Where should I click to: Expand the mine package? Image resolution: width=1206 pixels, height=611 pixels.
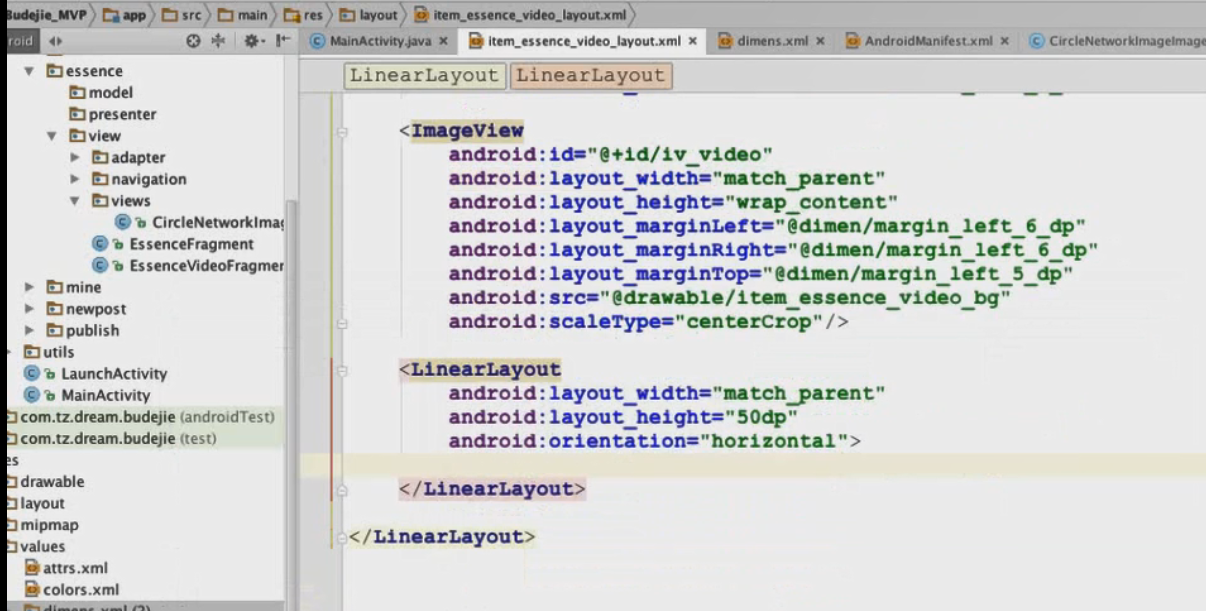(x=29, y=288)
